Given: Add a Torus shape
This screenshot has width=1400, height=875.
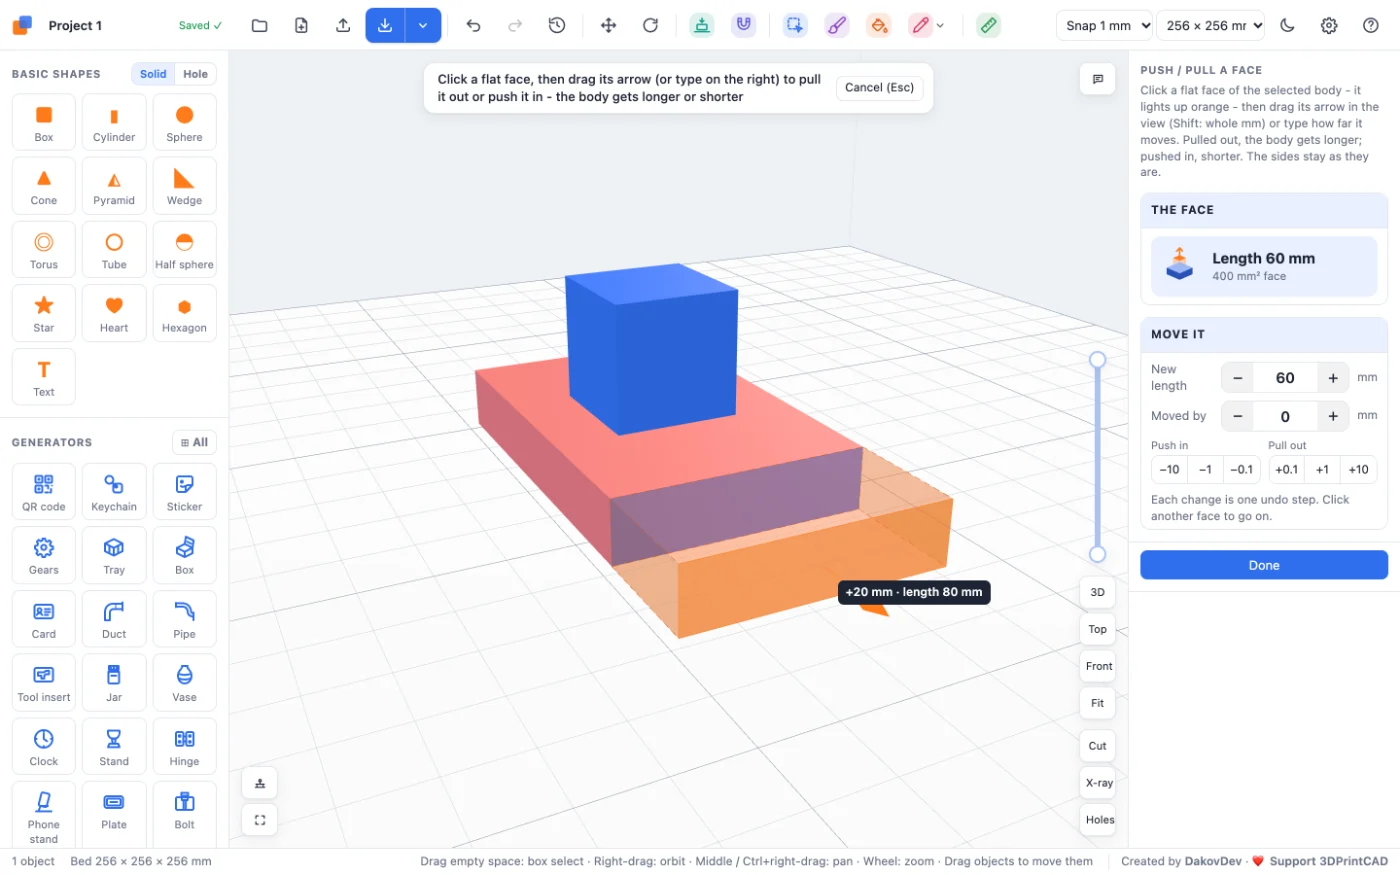Looking at the screenshot, I should click(44, 249).
